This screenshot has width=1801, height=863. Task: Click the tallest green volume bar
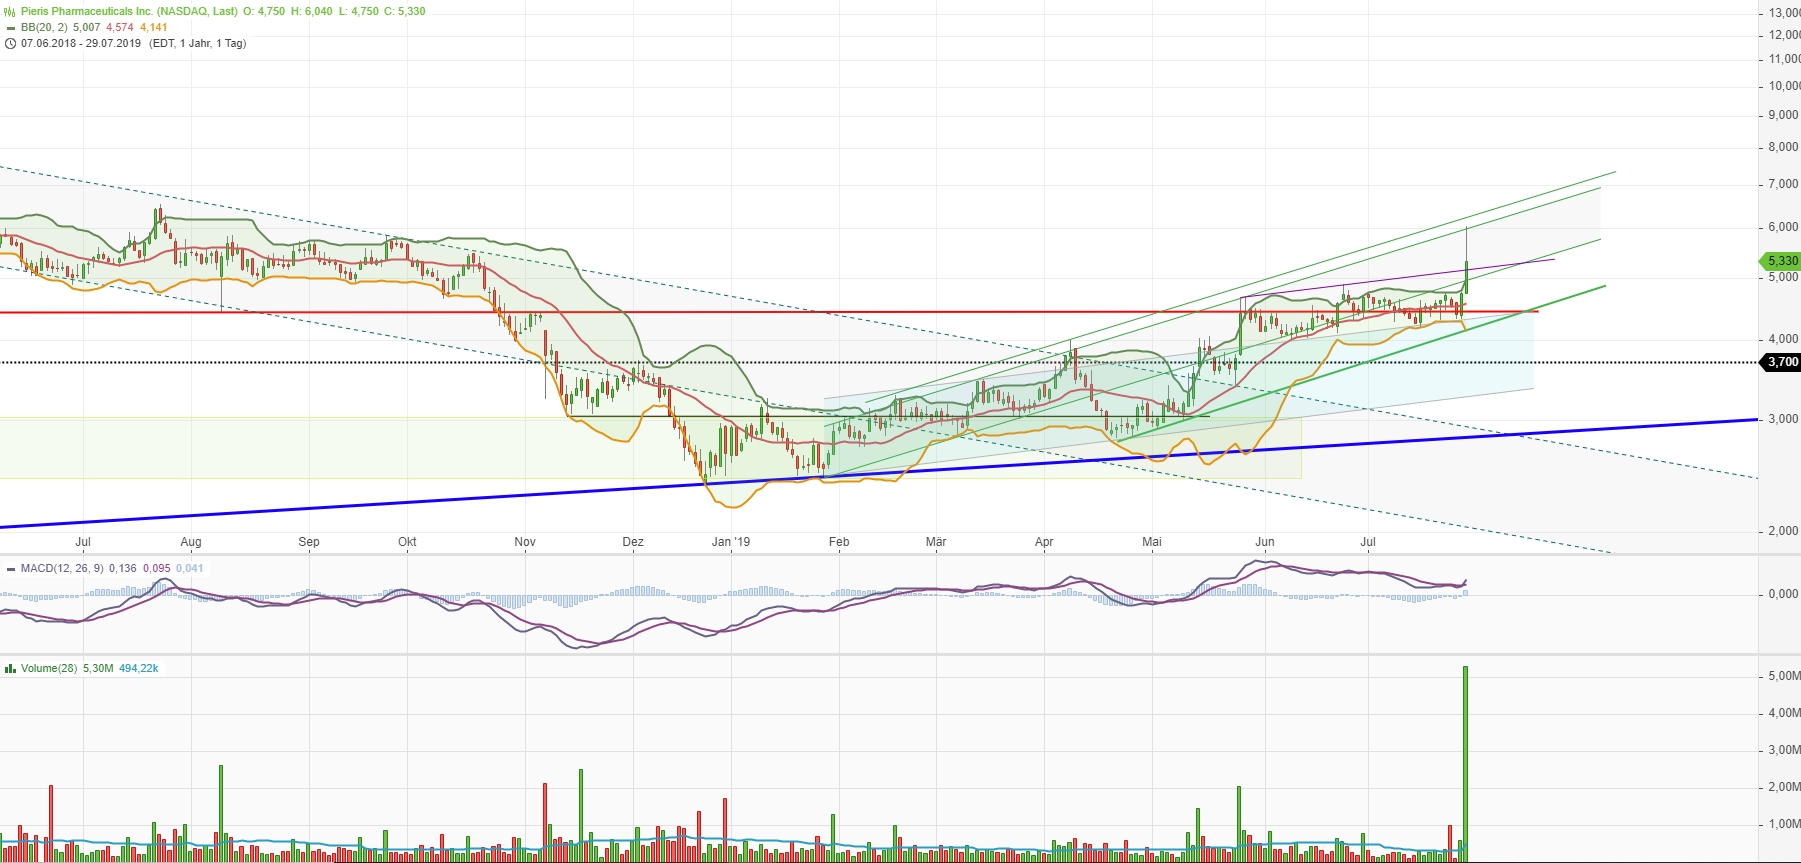point(1465,760)
